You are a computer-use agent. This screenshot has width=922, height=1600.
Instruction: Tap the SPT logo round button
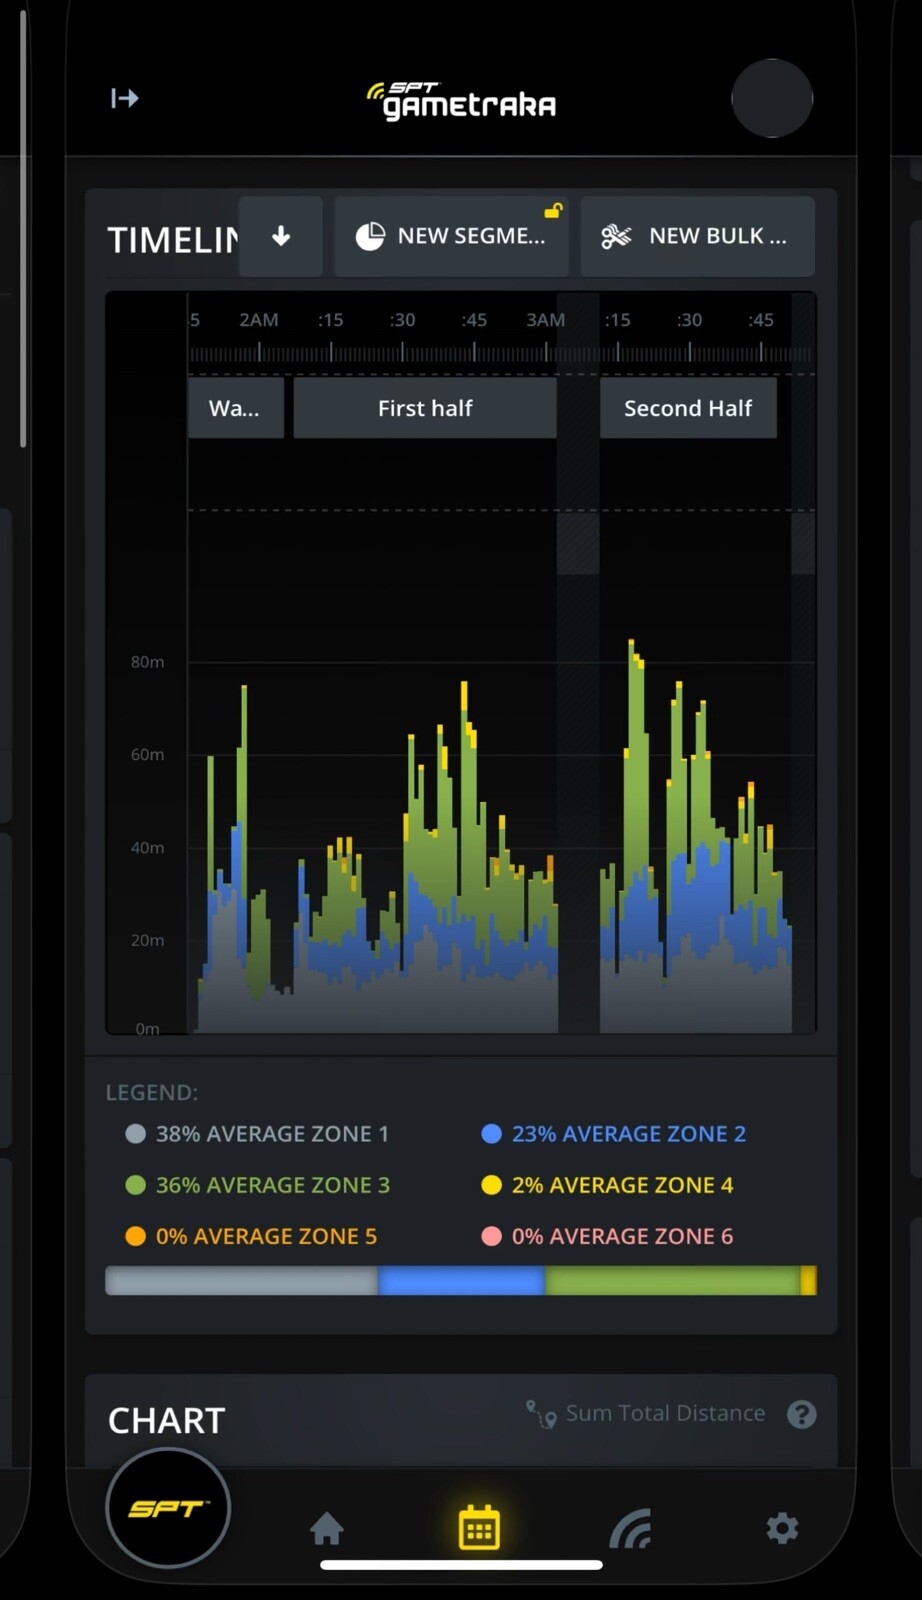pos(168,1508)
